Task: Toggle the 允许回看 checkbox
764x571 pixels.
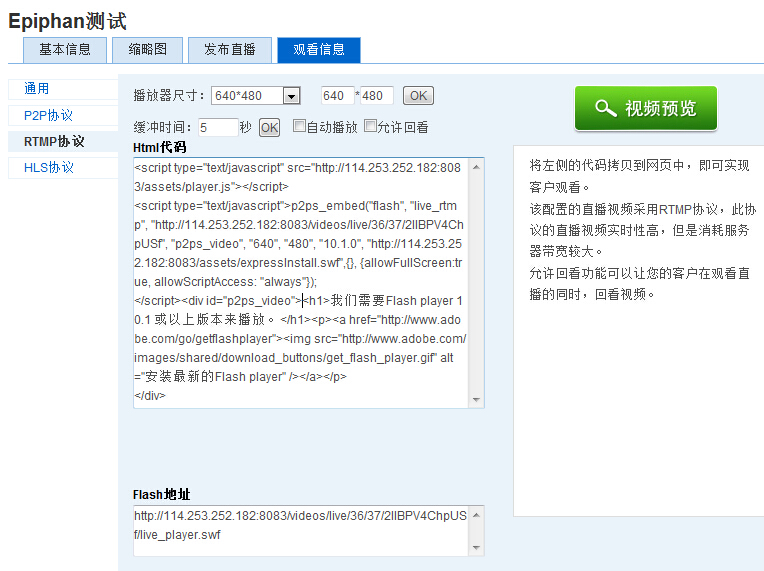Action: tap(370, 126)
